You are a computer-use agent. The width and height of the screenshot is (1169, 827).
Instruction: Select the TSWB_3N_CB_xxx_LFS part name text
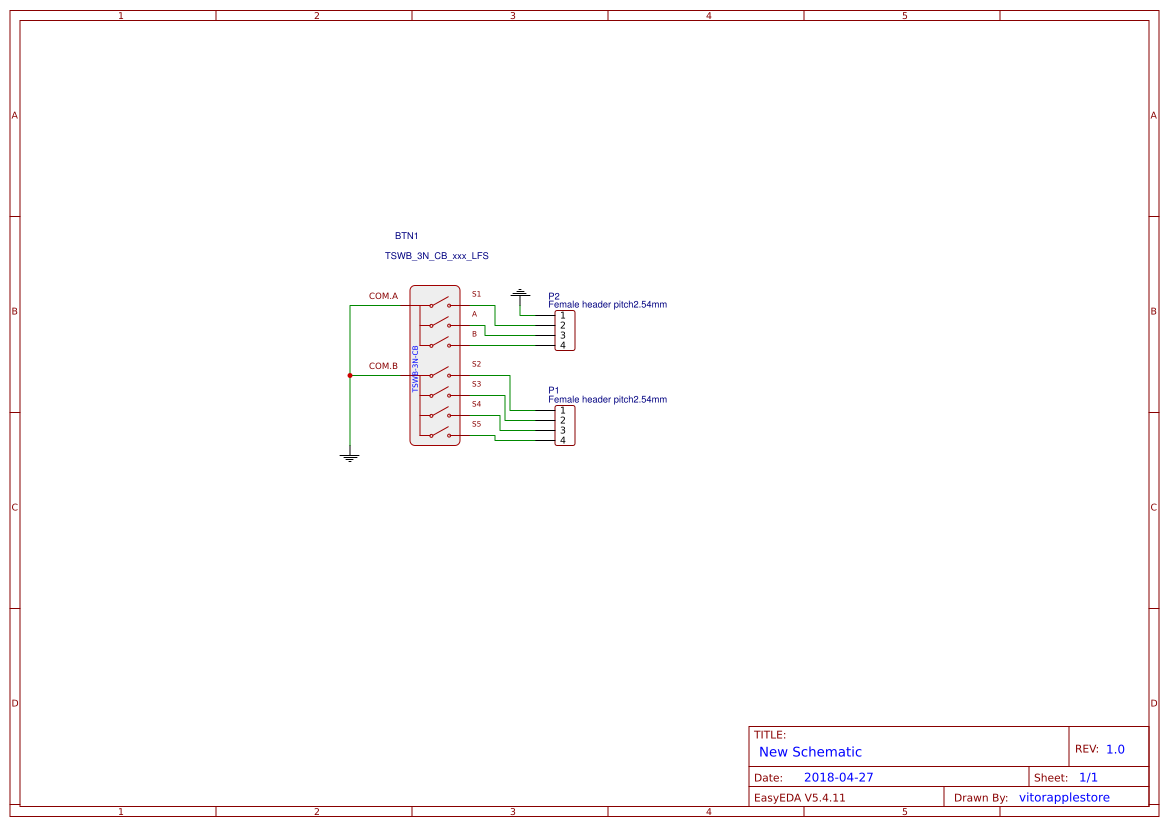(436, 255)
